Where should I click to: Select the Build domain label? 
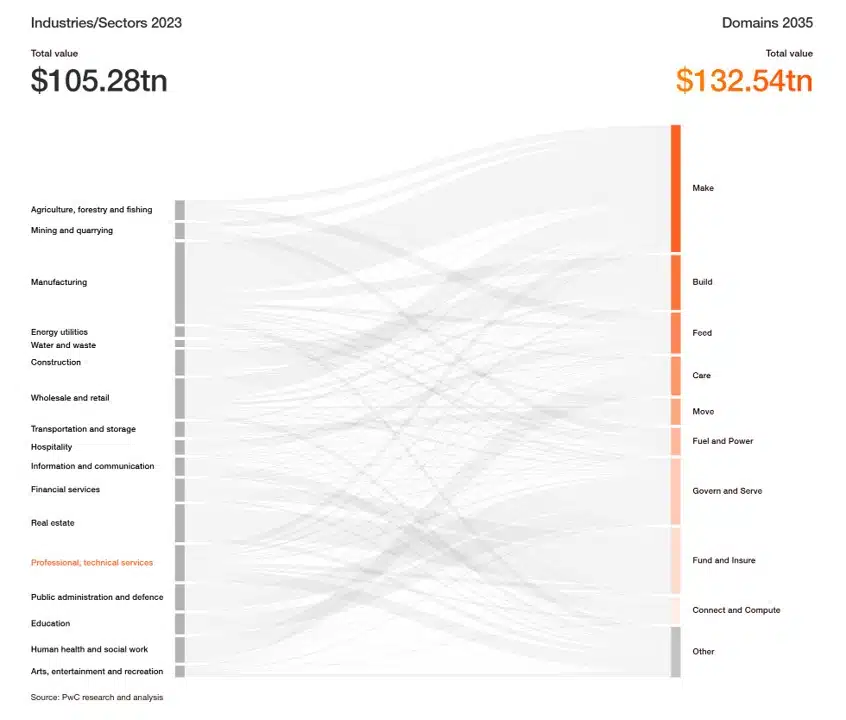(702, 282)
